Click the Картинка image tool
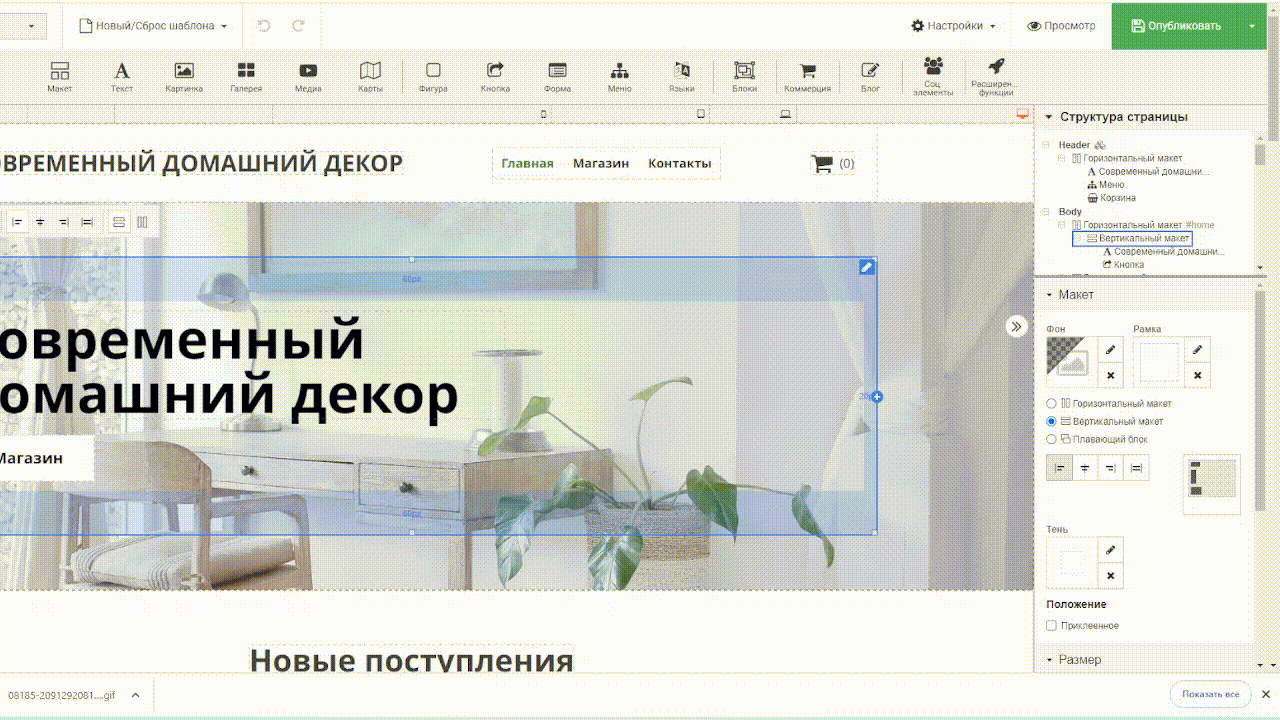The image size is (1280, 720). click(x=184, y=77)
